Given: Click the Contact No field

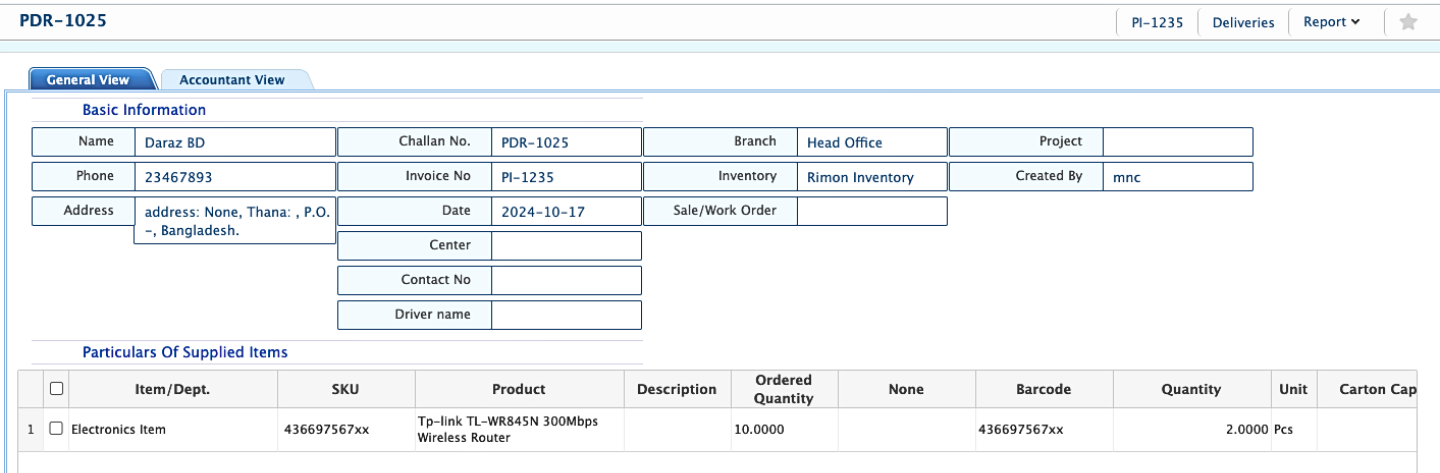Looking at the screenshot, I should (566, 280).
